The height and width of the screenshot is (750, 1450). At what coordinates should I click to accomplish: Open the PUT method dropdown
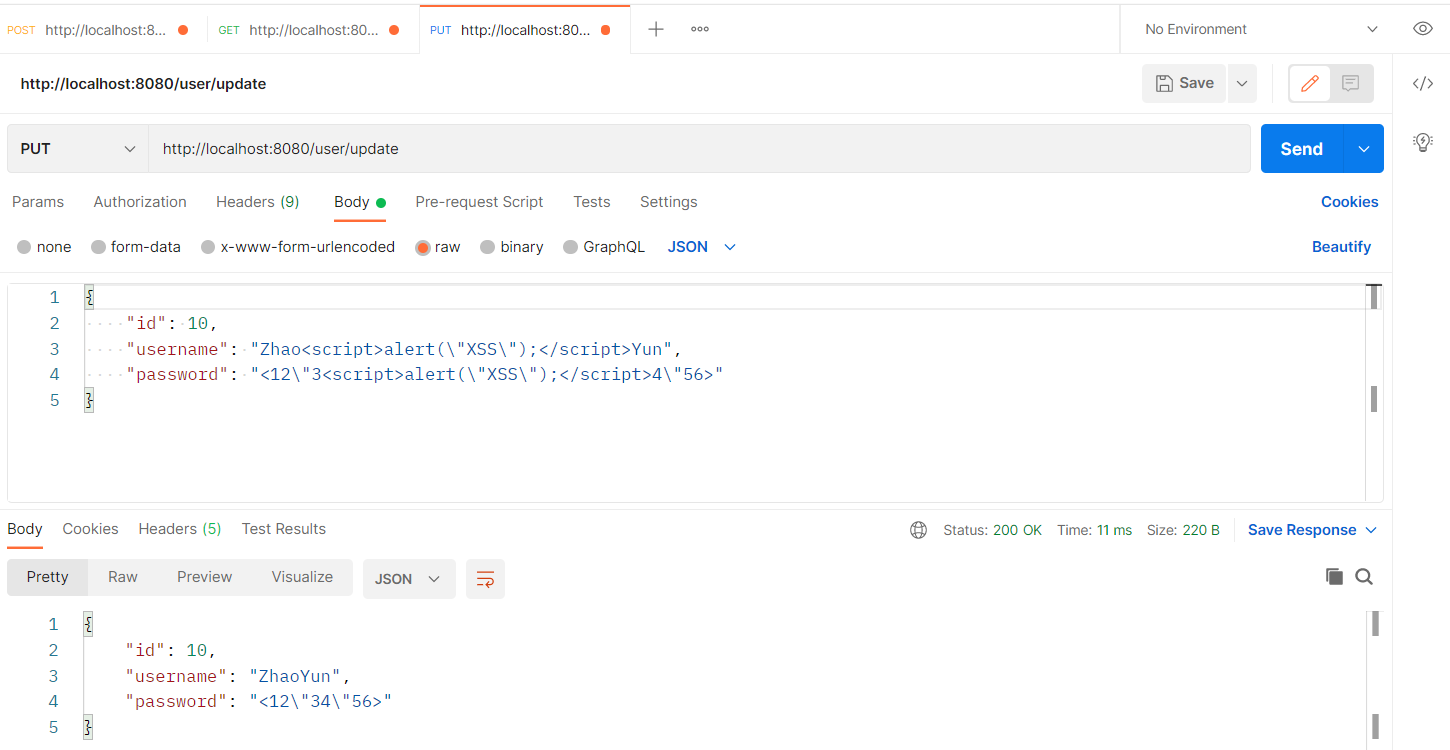[78, 149]
